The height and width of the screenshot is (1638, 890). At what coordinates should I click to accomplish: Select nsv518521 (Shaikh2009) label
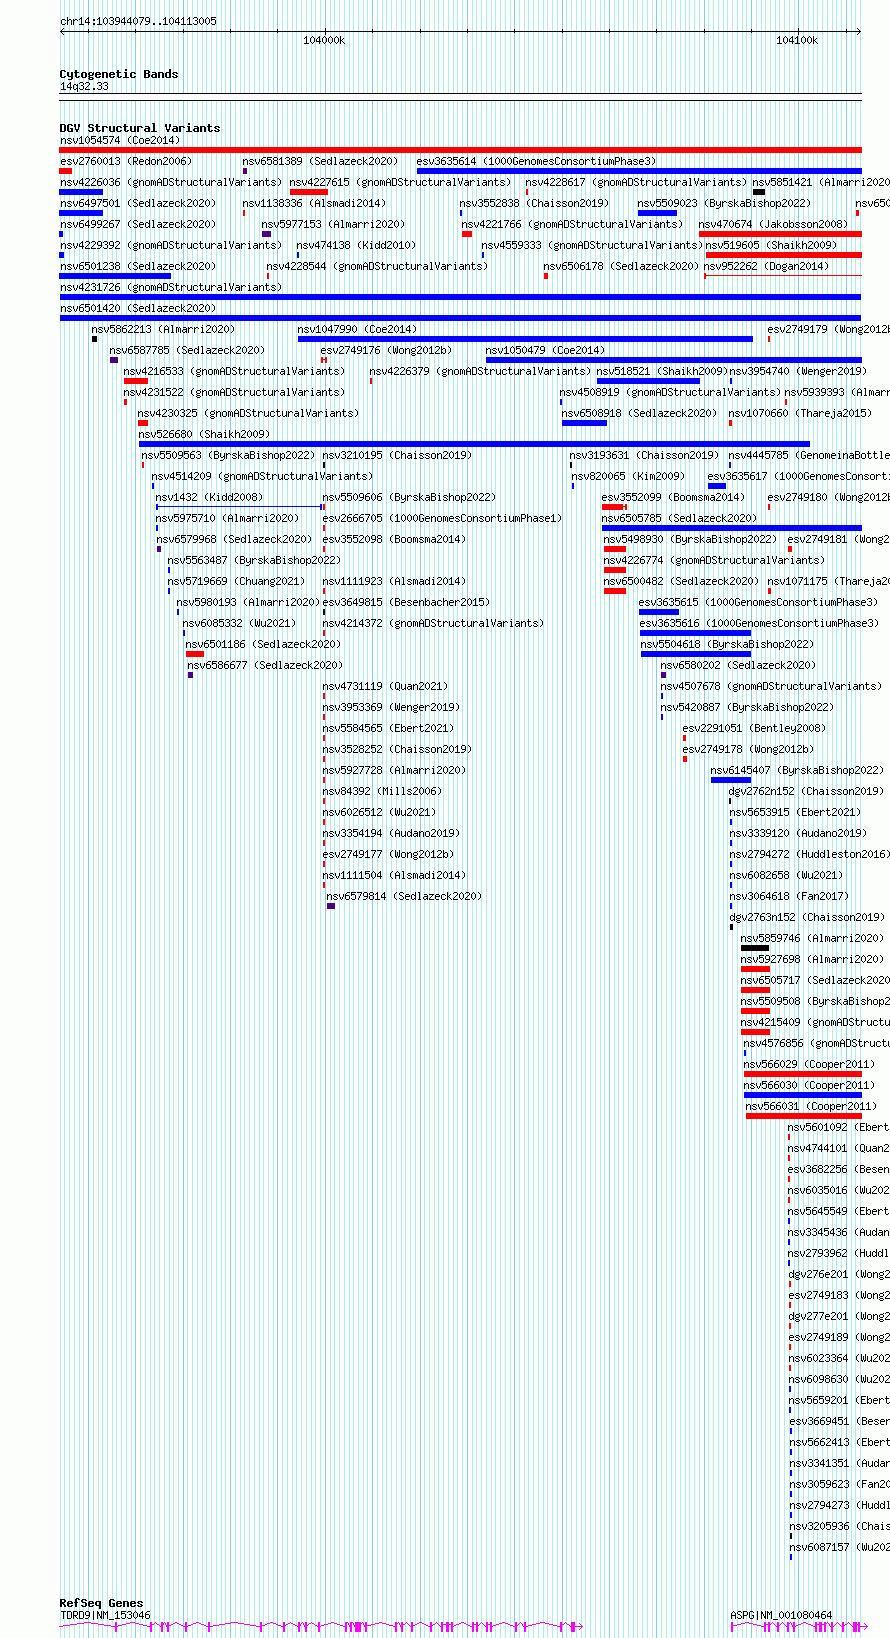tap(662, 371)
